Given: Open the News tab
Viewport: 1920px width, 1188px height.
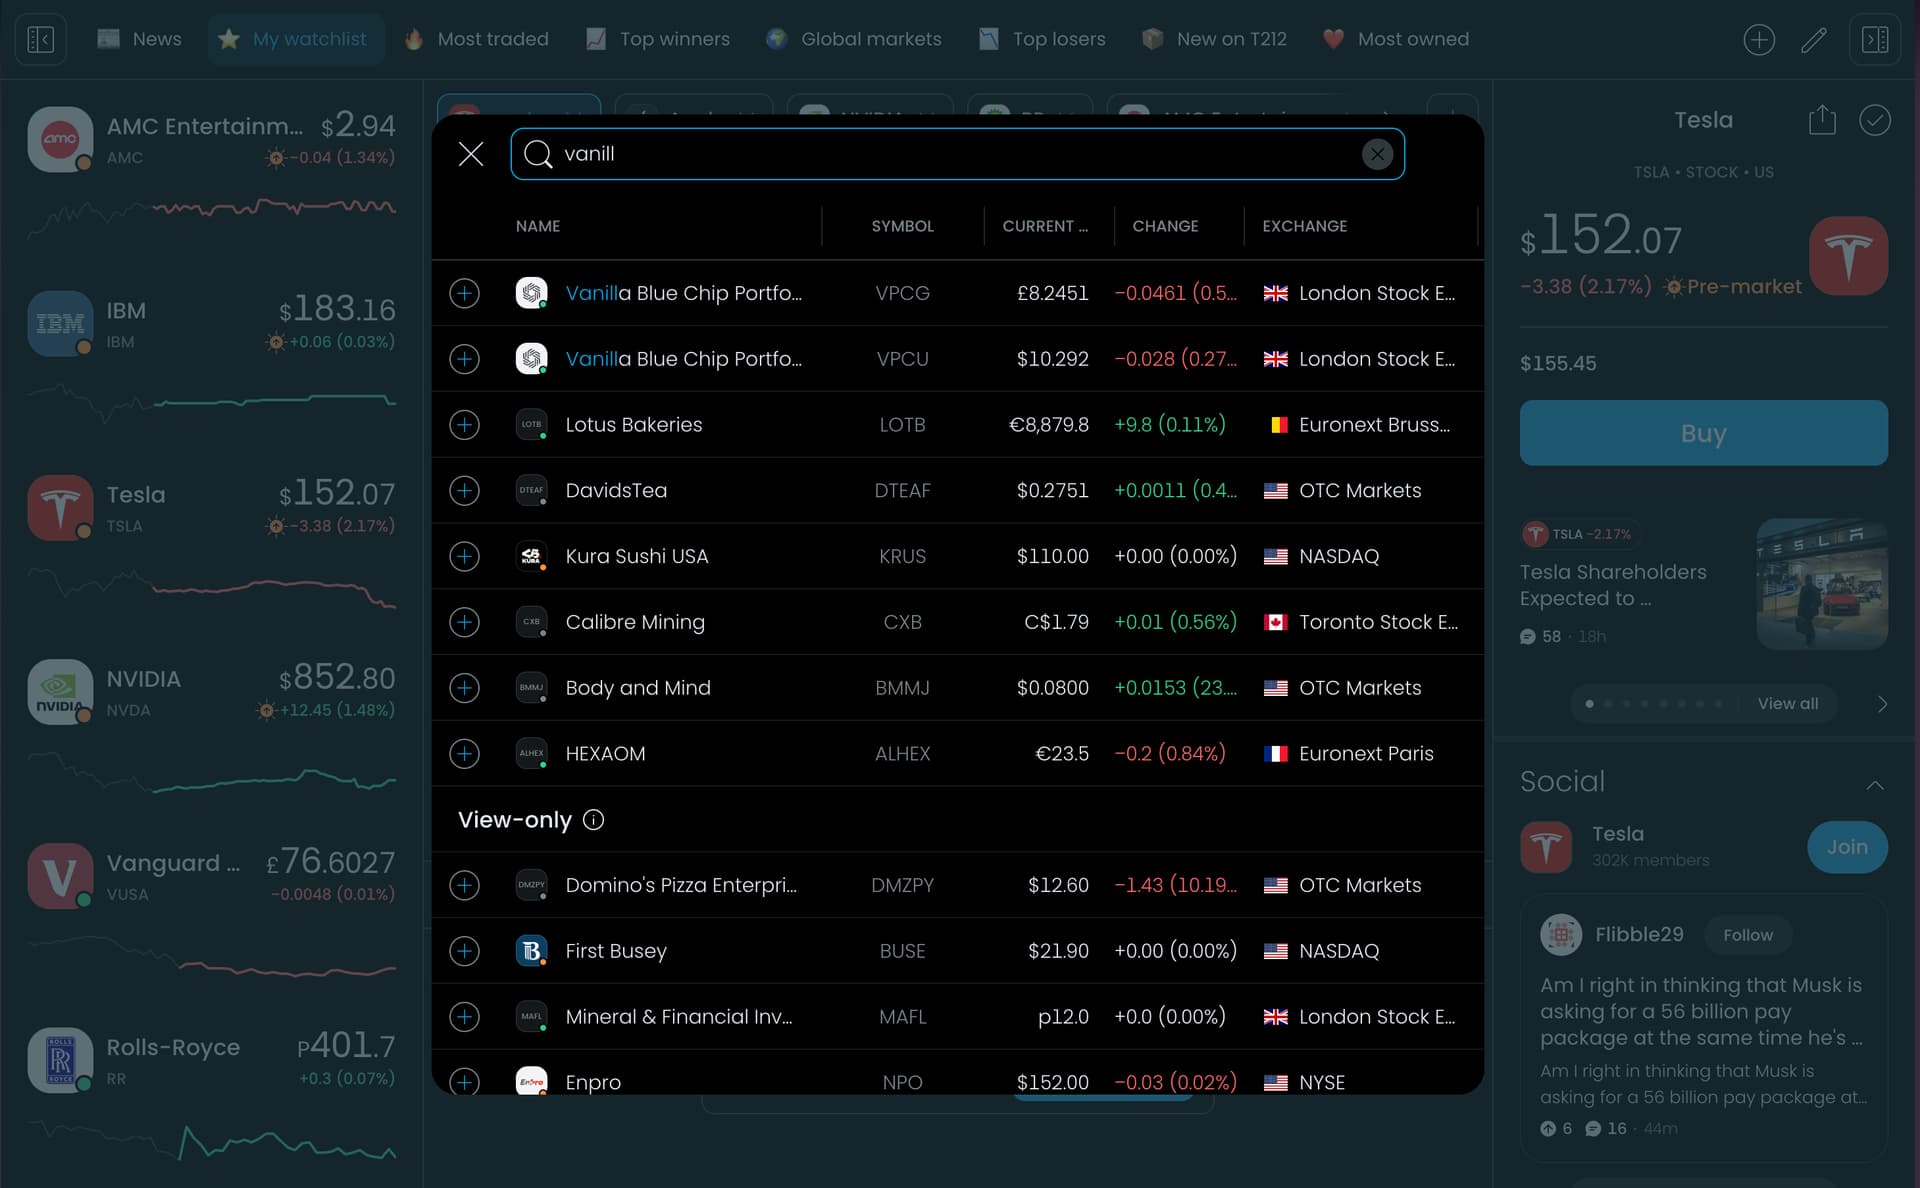Looking at the screenshot, I should [140, 39].
